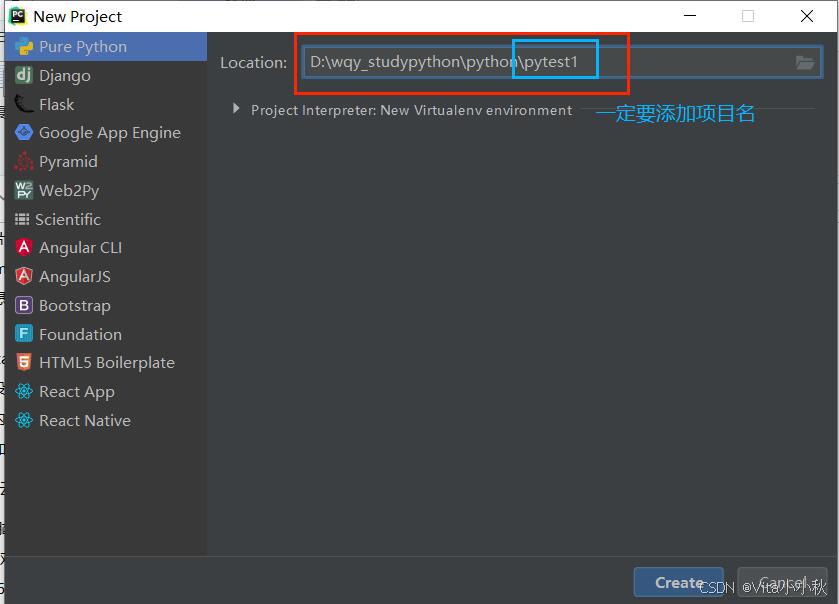Click the Django project type icon
The width and height of the screenshot is (839, 604).
[x=24, y=75]
